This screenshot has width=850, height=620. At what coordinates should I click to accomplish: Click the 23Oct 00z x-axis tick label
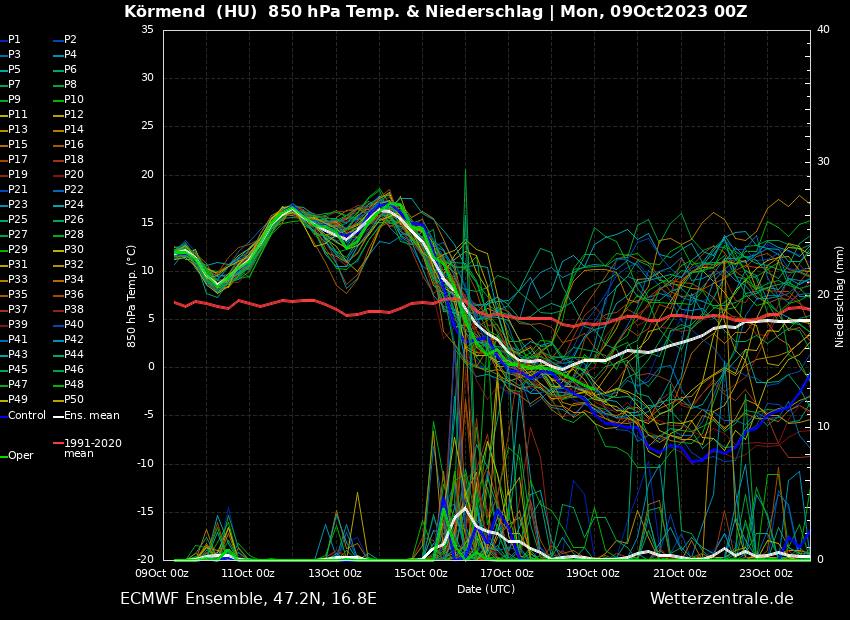pos(766,573)
